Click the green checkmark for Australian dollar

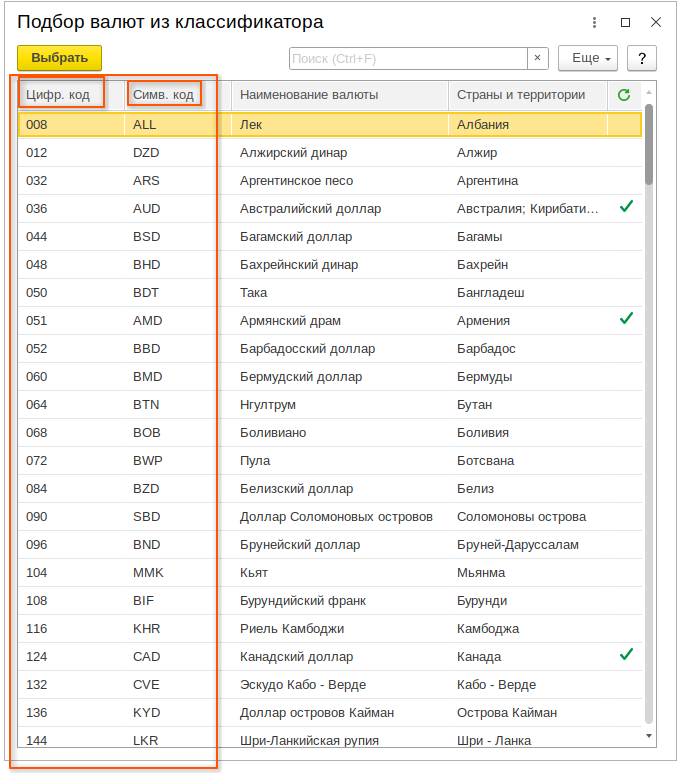coord(626,208)
